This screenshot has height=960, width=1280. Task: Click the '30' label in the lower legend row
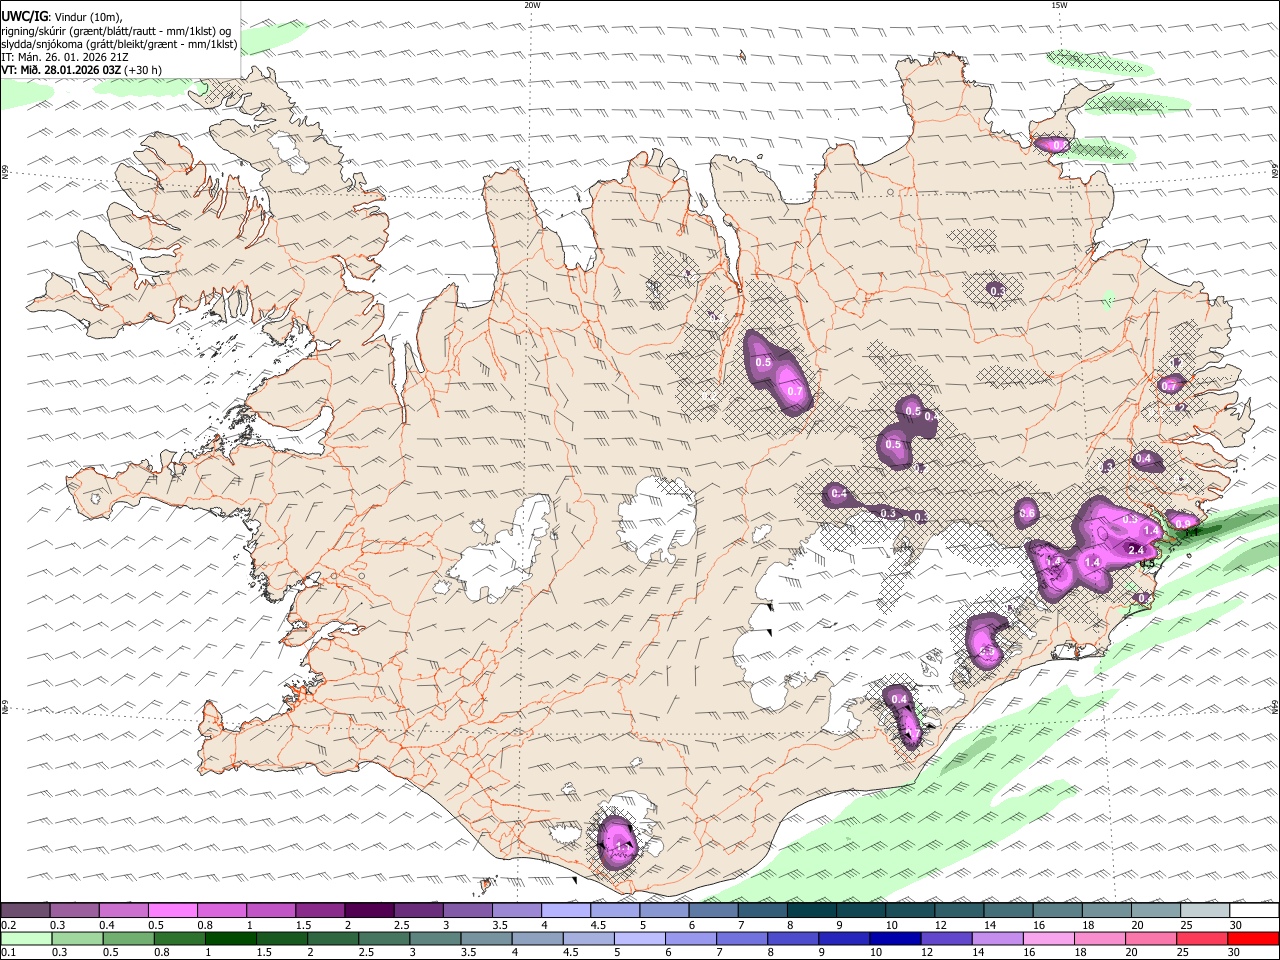pos(1235,953)
